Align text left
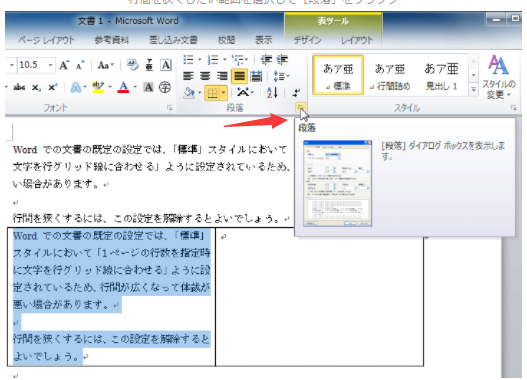Viewport: 527px width, 380px height. (x=189, y=76)
